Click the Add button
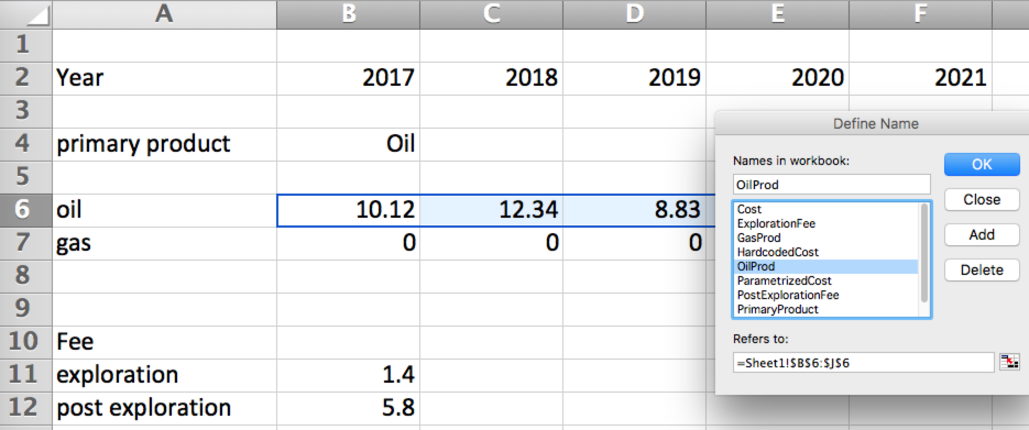The width and height of the screenshot is (1029, 430). (982, 234)
